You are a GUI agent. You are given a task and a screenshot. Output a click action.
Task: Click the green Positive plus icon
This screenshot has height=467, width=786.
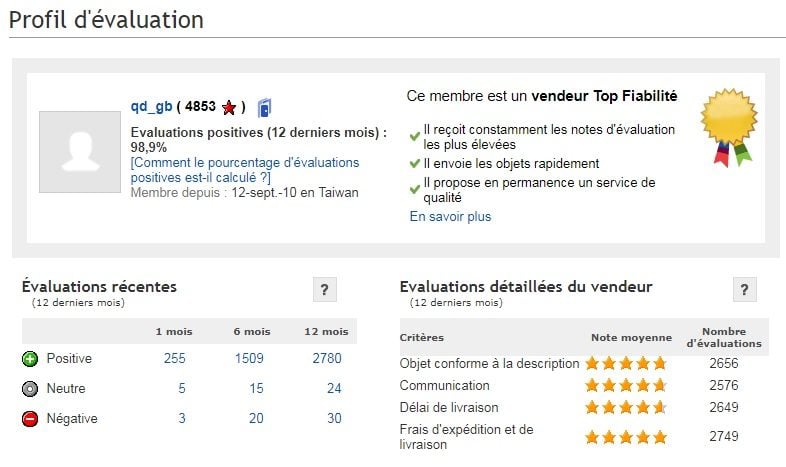point(30,359)
